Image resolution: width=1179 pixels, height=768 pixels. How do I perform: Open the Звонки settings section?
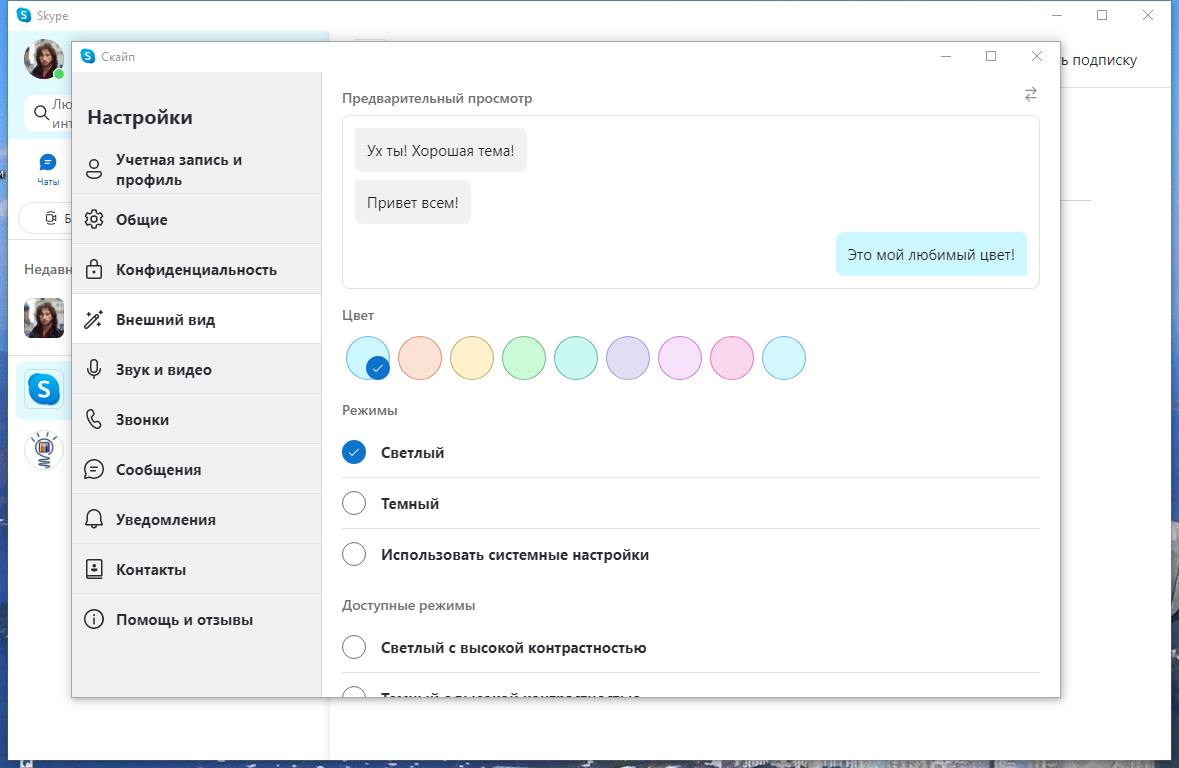pyautogui.click(x=197, y=419)
